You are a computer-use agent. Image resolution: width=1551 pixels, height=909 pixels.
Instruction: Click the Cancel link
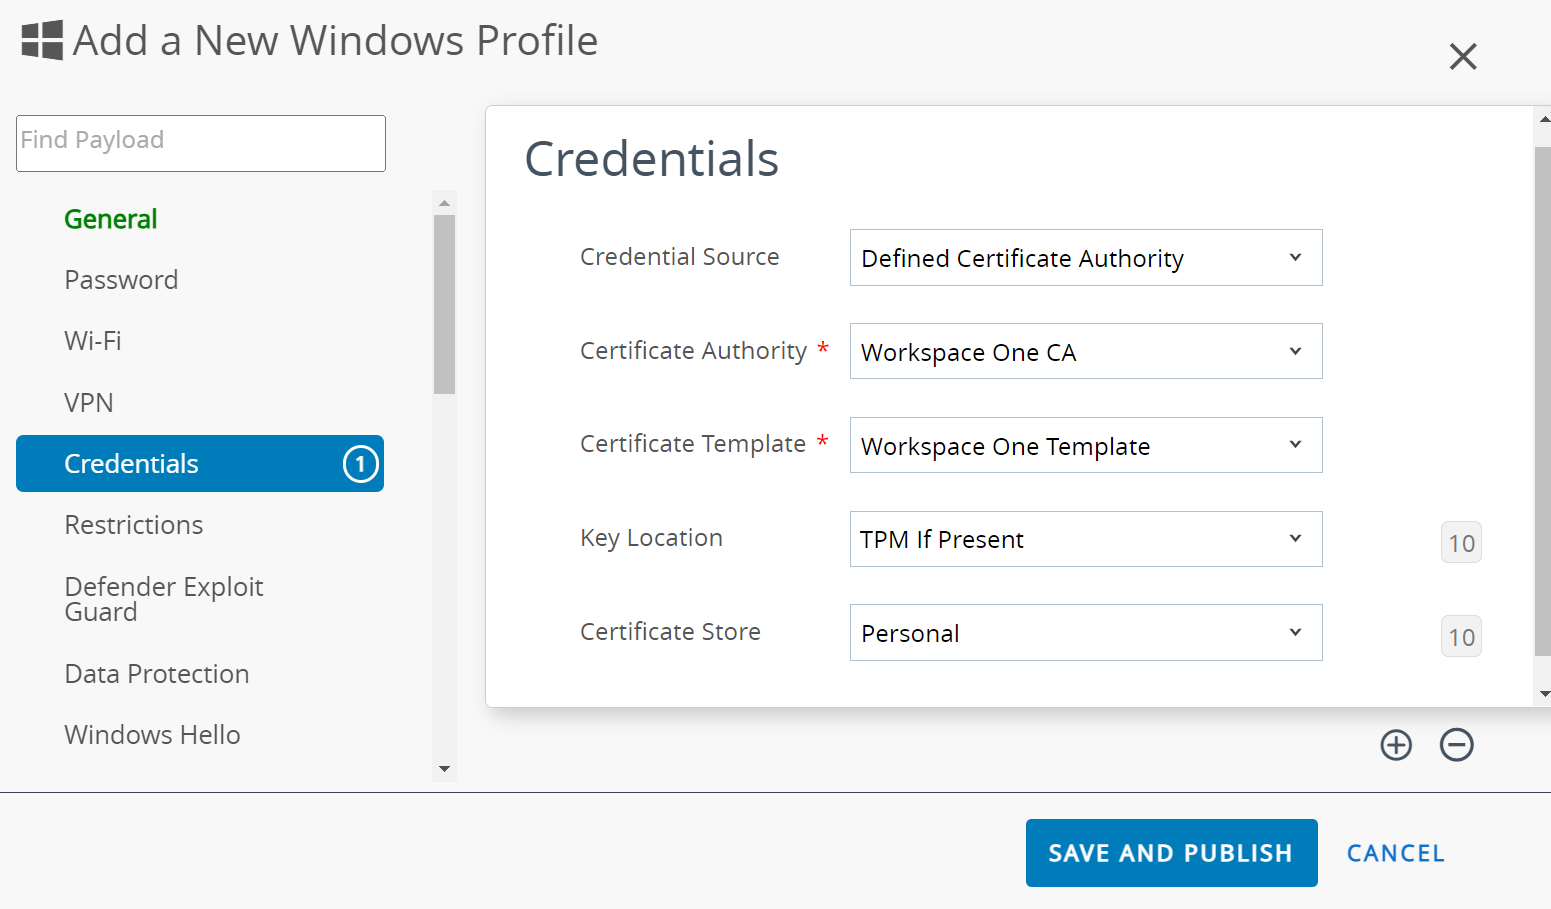pos(1395,853)
